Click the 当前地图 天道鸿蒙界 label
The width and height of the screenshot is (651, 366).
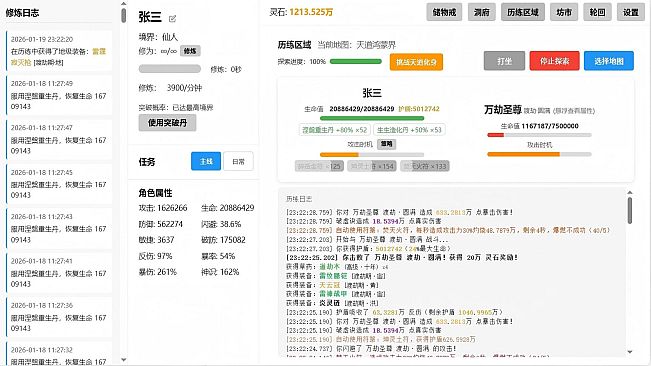[x=356, y=45]
